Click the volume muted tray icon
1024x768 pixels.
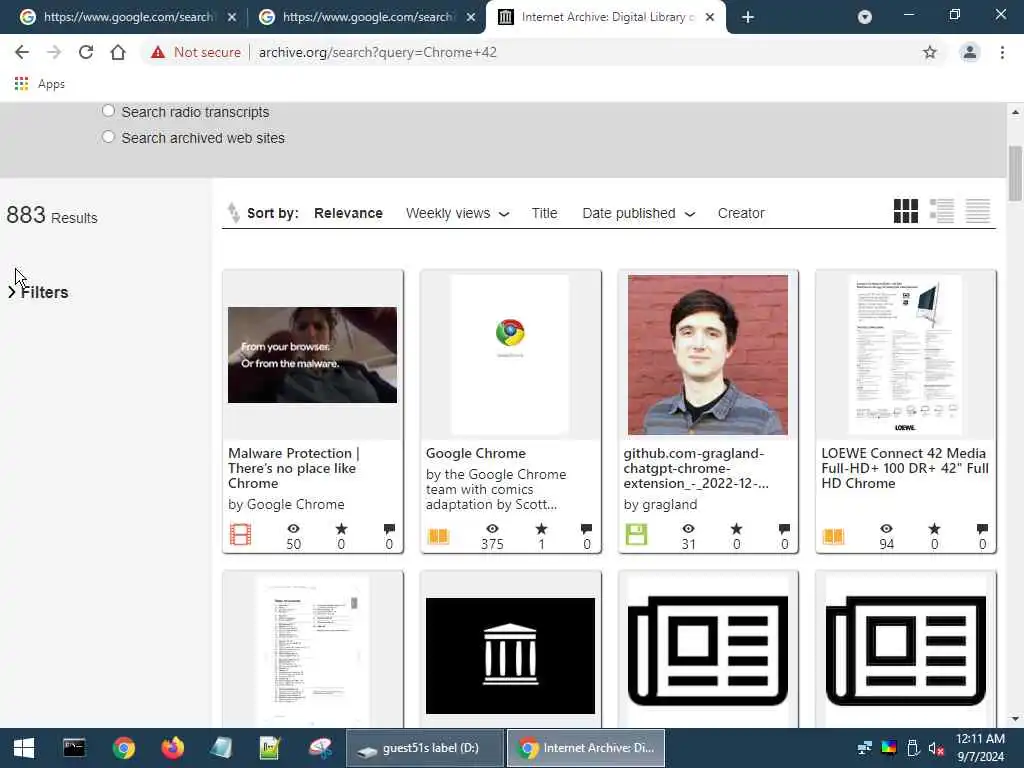coord(936,748)
